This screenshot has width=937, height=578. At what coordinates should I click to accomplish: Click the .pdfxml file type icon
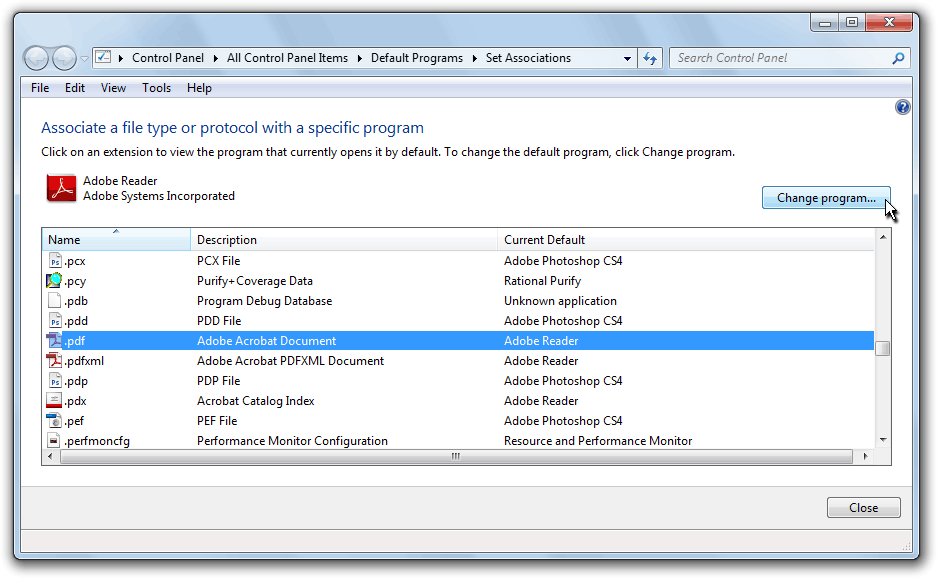[54, 360]
